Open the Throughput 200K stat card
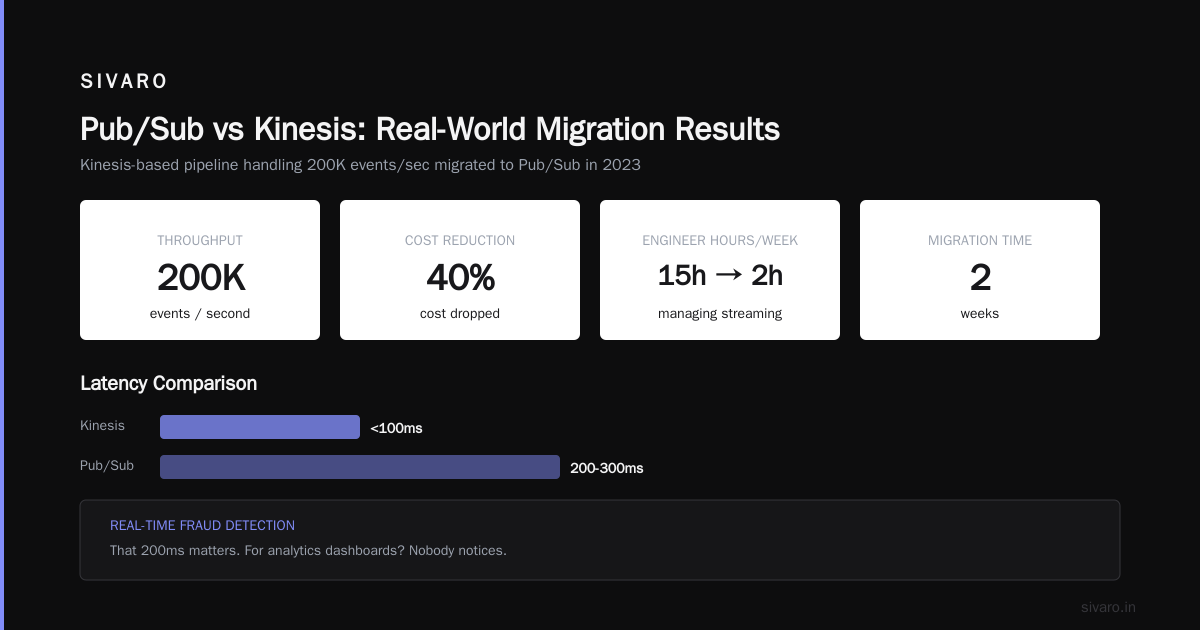Image resolution: width=1200 pixels, height=630 pixels. [x=200, y=270]
